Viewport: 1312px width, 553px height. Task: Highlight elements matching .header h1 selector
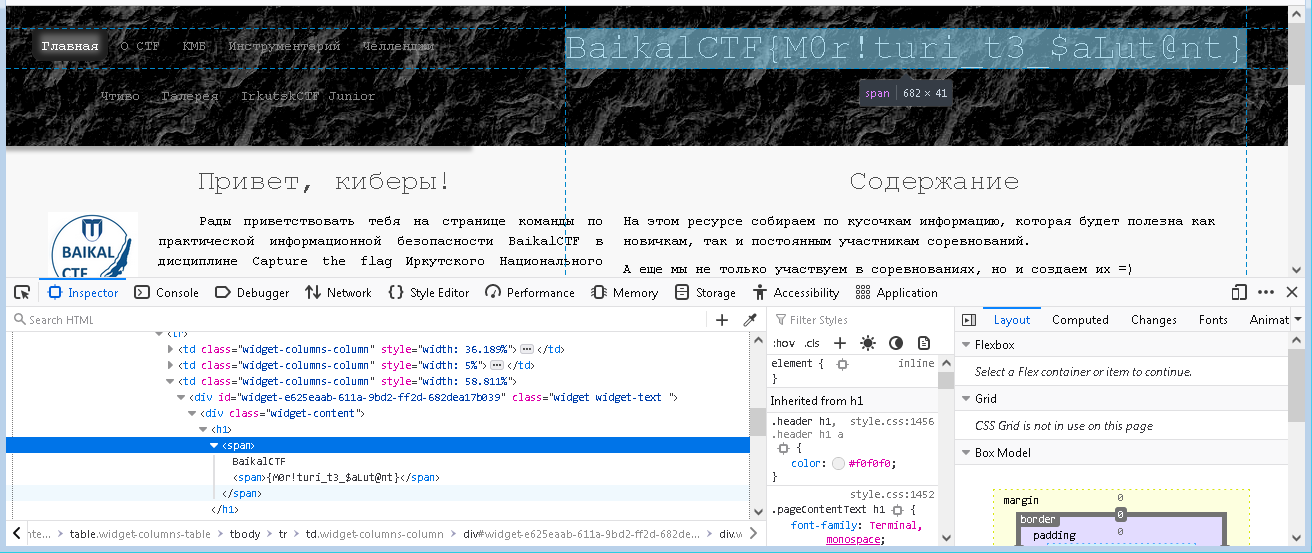coord(783,449)
